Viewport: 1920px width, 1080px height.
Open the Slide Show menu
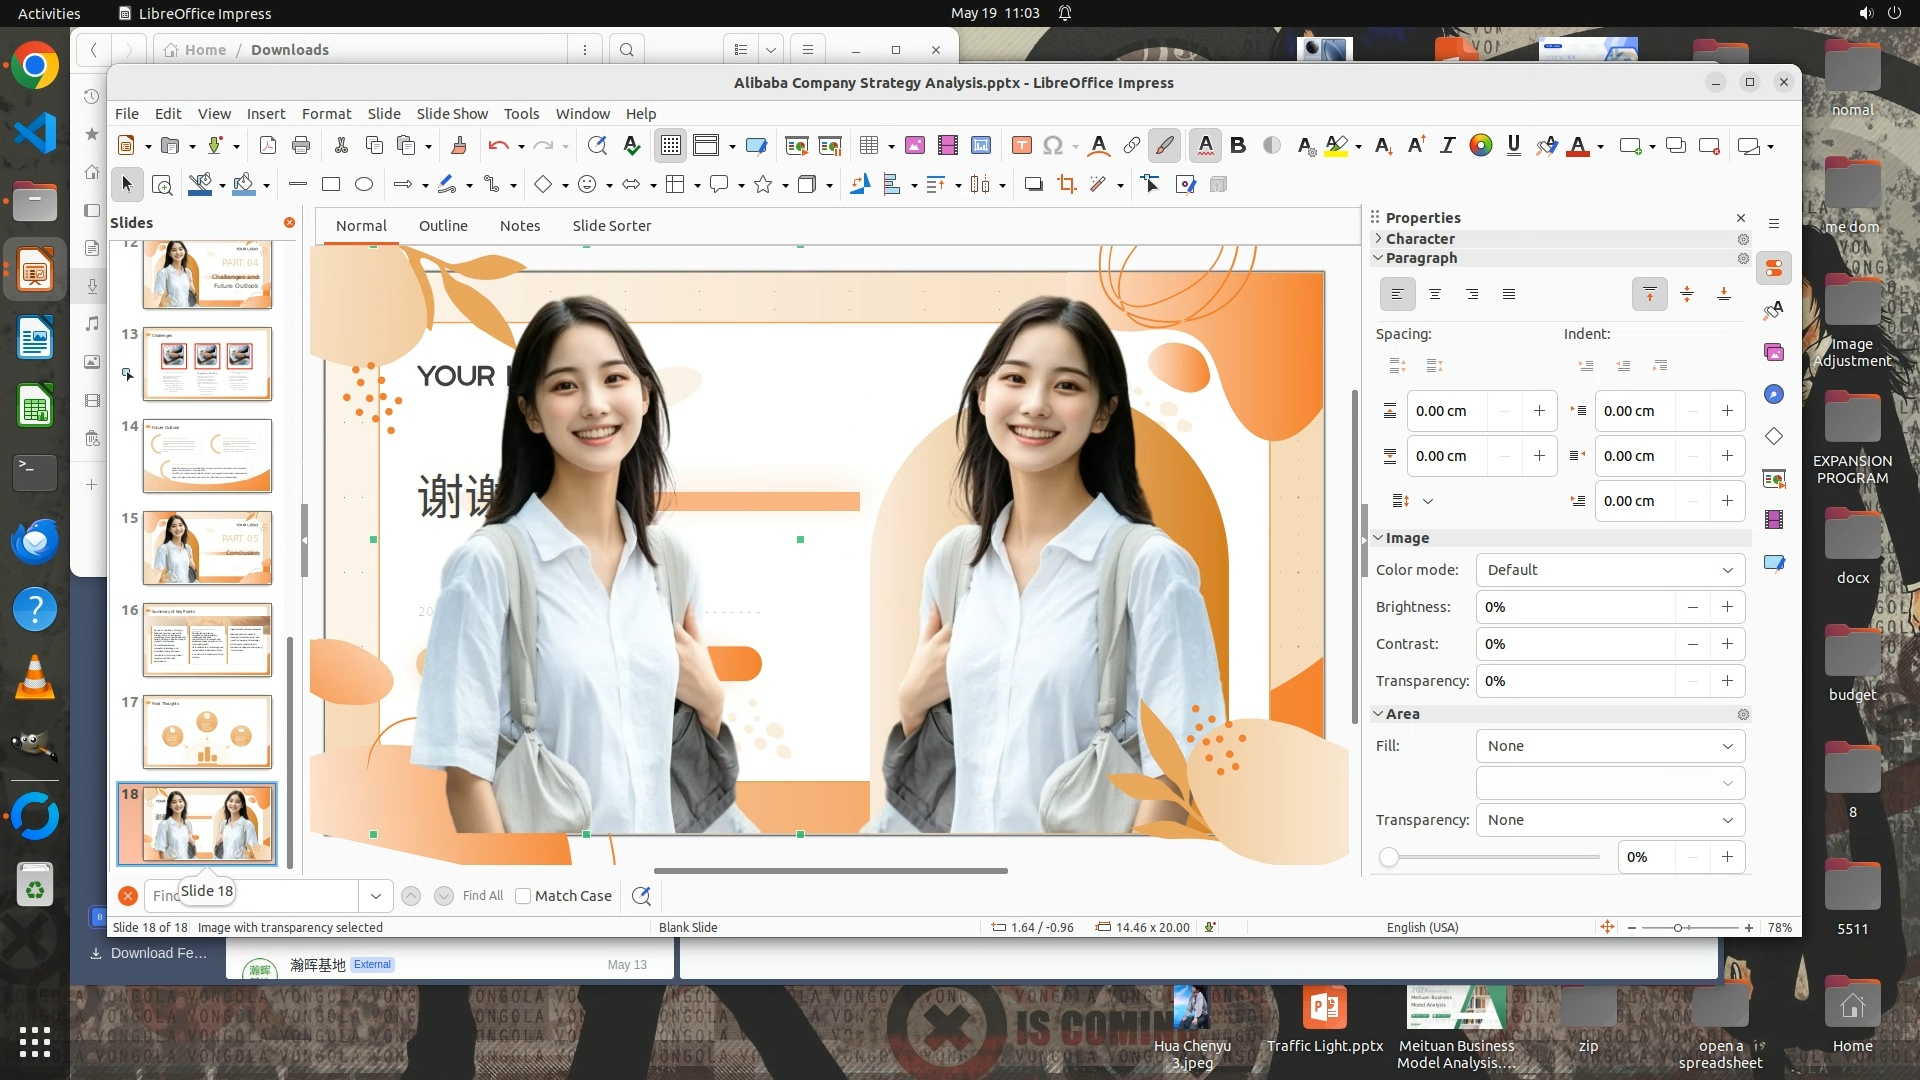click(x=452, y=114)
